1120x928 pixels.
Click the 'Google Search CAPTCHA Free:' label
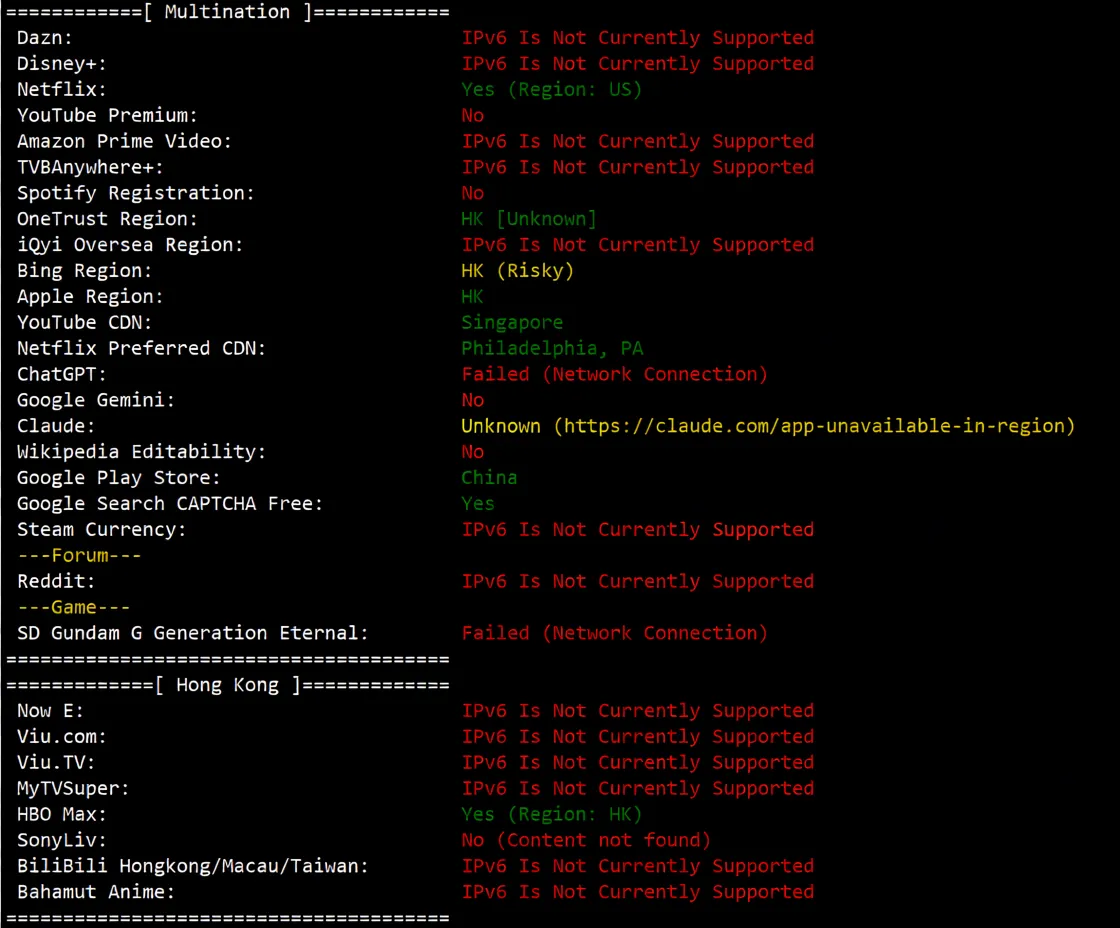(170, 504)
